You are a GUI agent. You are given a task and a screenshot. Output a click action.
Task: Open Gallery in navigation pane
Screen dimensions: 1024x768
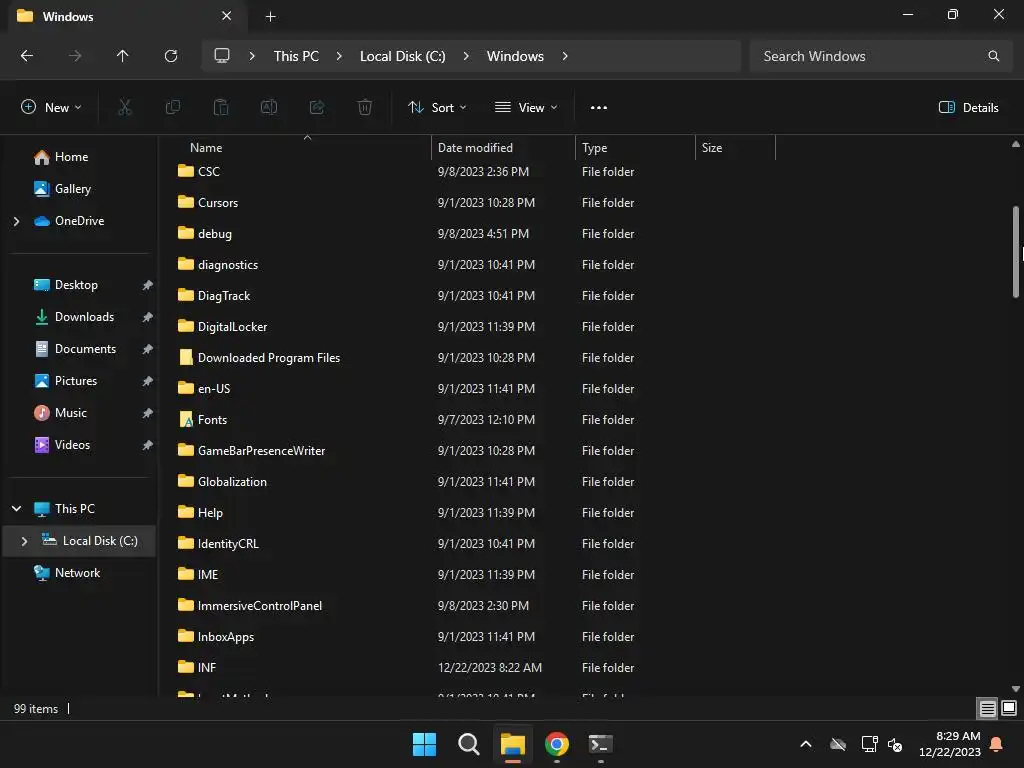pos(73,189)
